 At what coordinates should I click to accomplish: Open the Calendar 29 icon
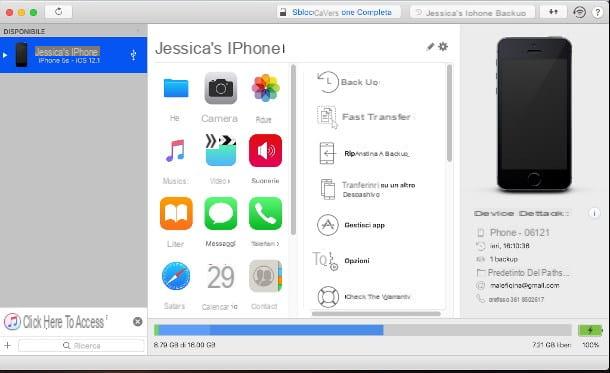(x=221, y=277)
